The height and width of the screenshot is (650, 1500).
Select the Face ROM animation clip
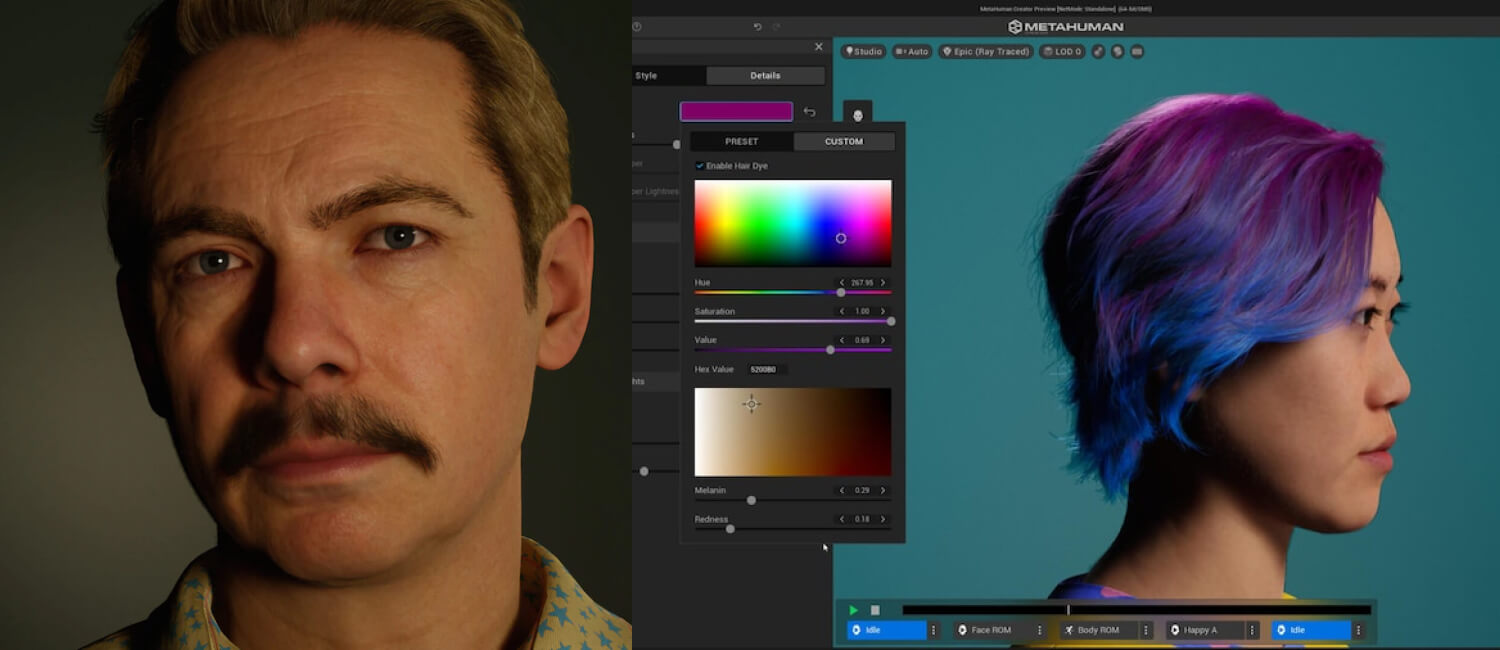click(991, 630)
